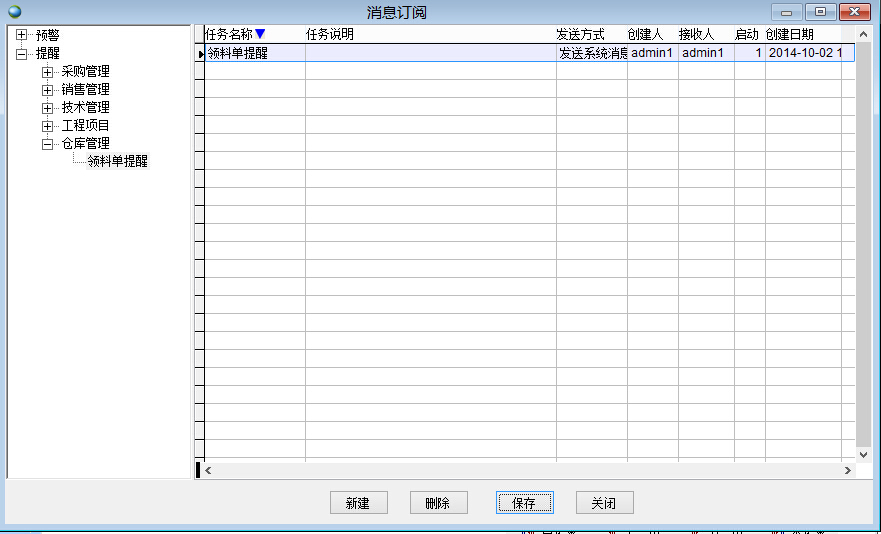
Task: Expand the 销售管理 node
Action: coord(47,90)
